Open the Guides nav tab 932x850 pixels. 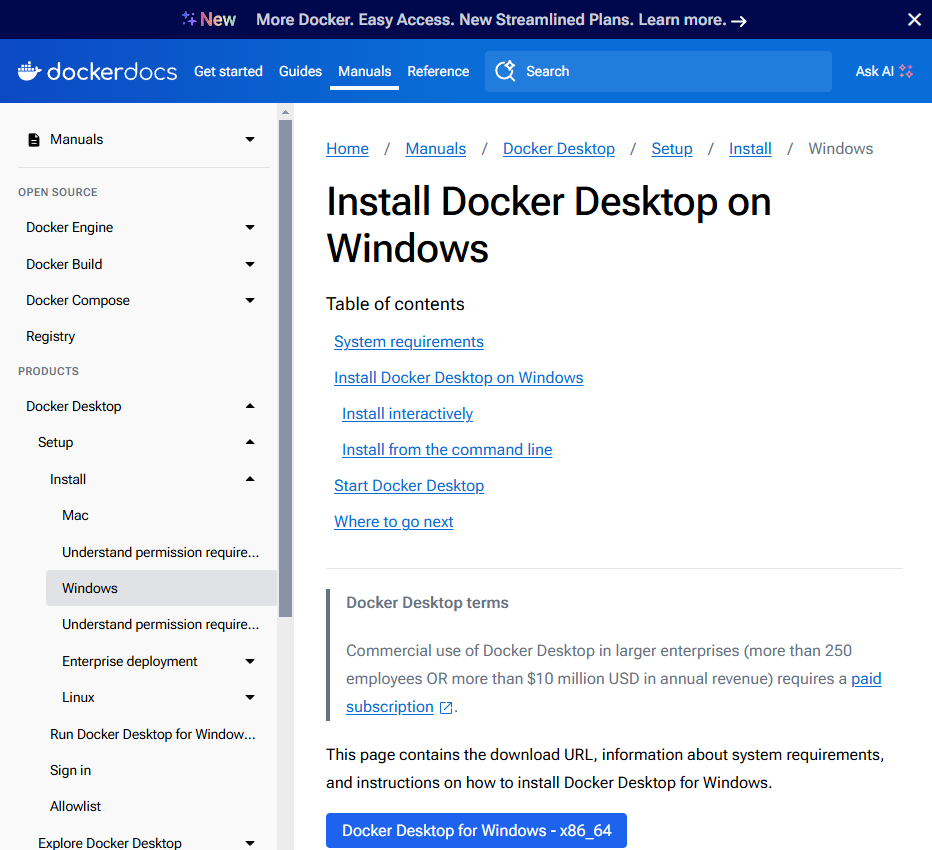tap(300, 71)
